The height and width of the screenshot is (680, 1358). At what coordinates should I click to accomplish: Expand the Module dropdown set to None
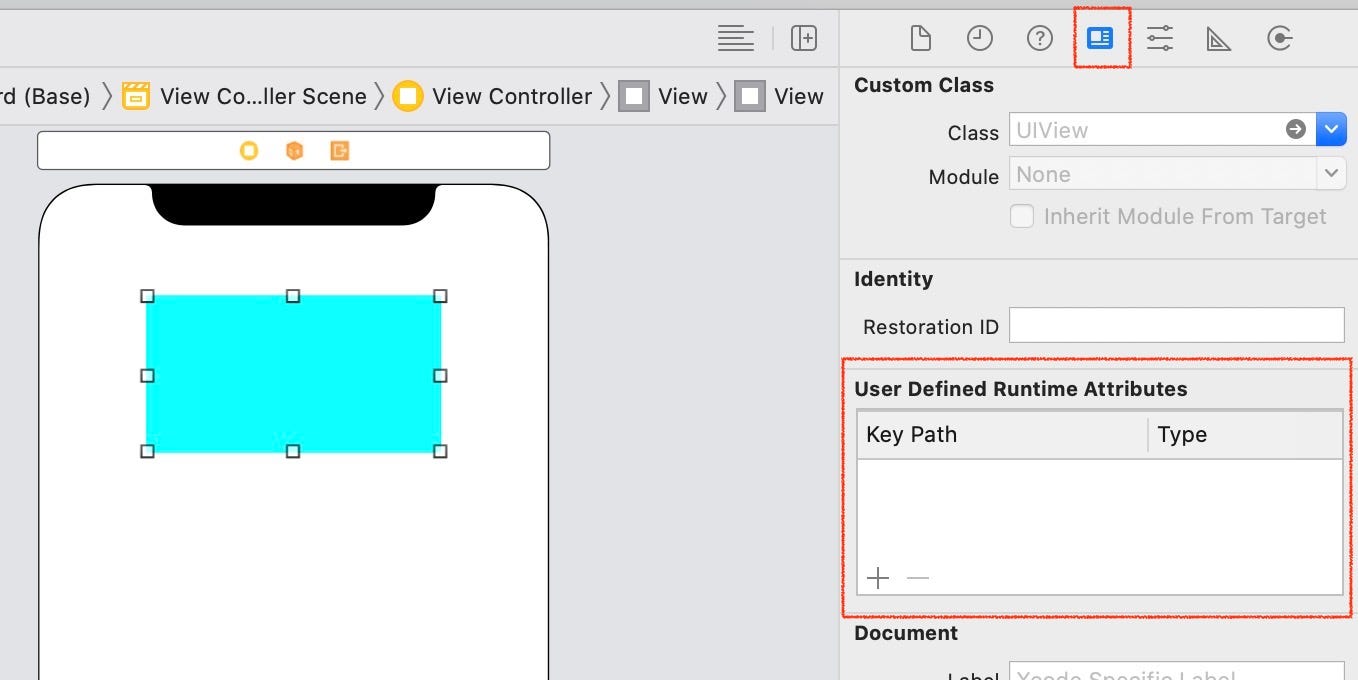[1332, 173]
